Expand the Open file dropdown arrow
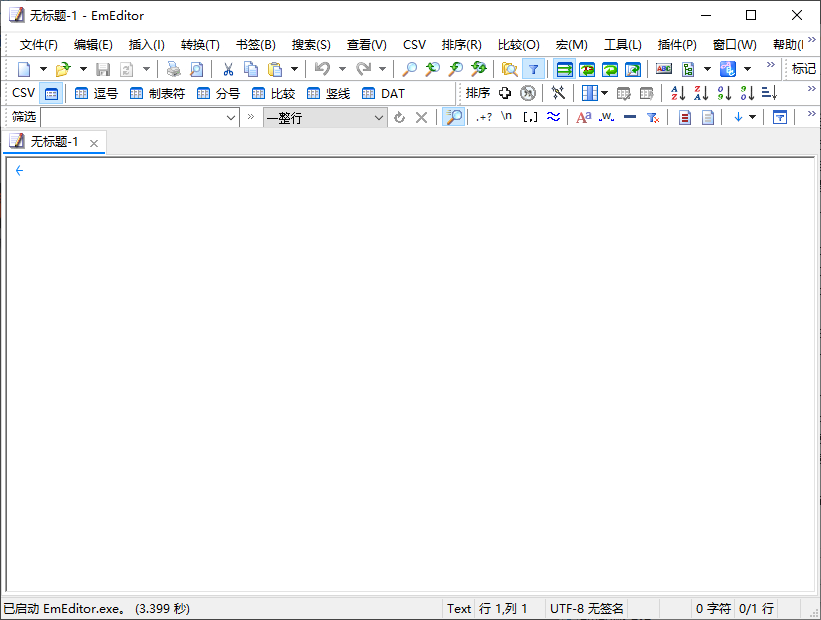This screenshot has height=620, width=821. pos(83,69)
